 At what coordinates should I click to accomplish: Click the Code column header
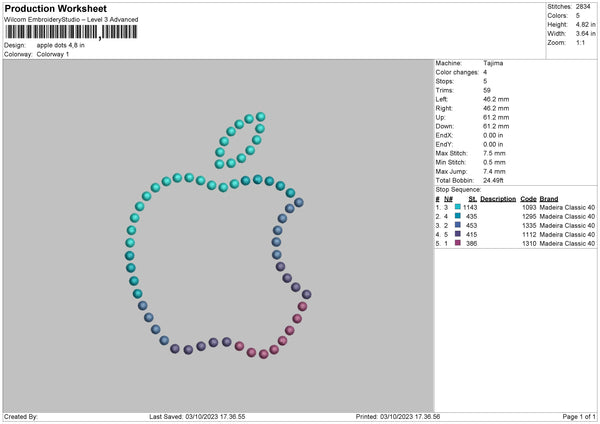528,199
